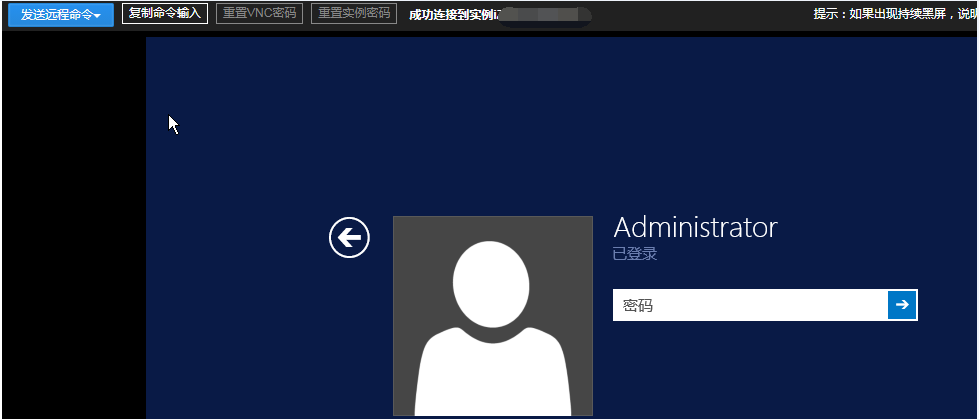
Task: Click the white head silhouette in the avatar
Action: tap(491, 282)
